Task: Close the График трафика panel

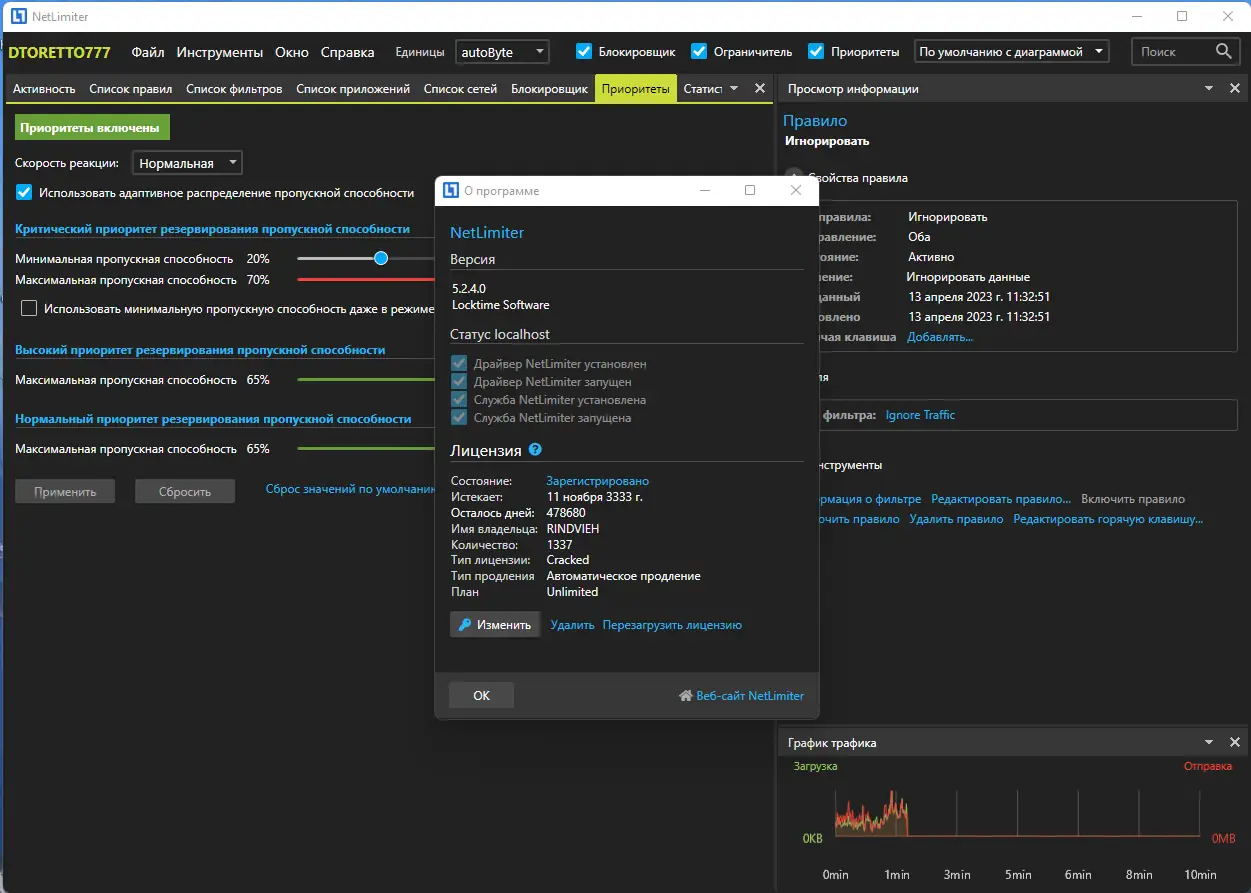Action: point(1235,743)
